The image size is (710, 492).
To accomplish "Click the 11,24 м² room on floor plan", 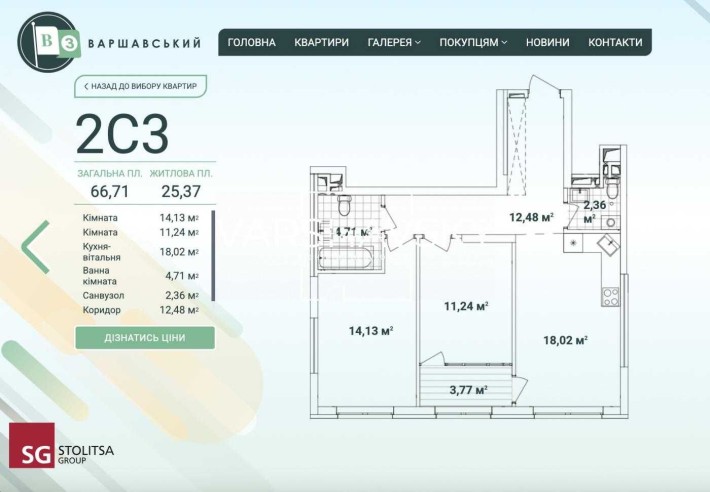I will [466, 306].
